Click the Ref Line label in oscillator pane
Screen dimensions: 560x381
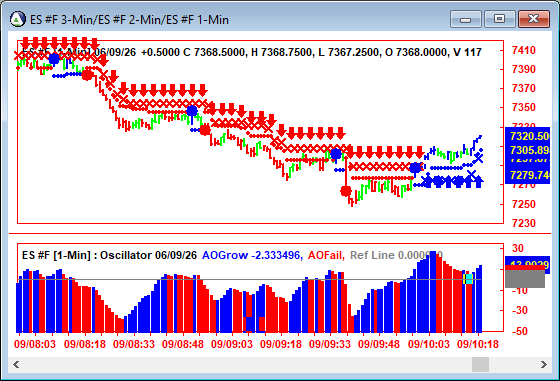396,255
